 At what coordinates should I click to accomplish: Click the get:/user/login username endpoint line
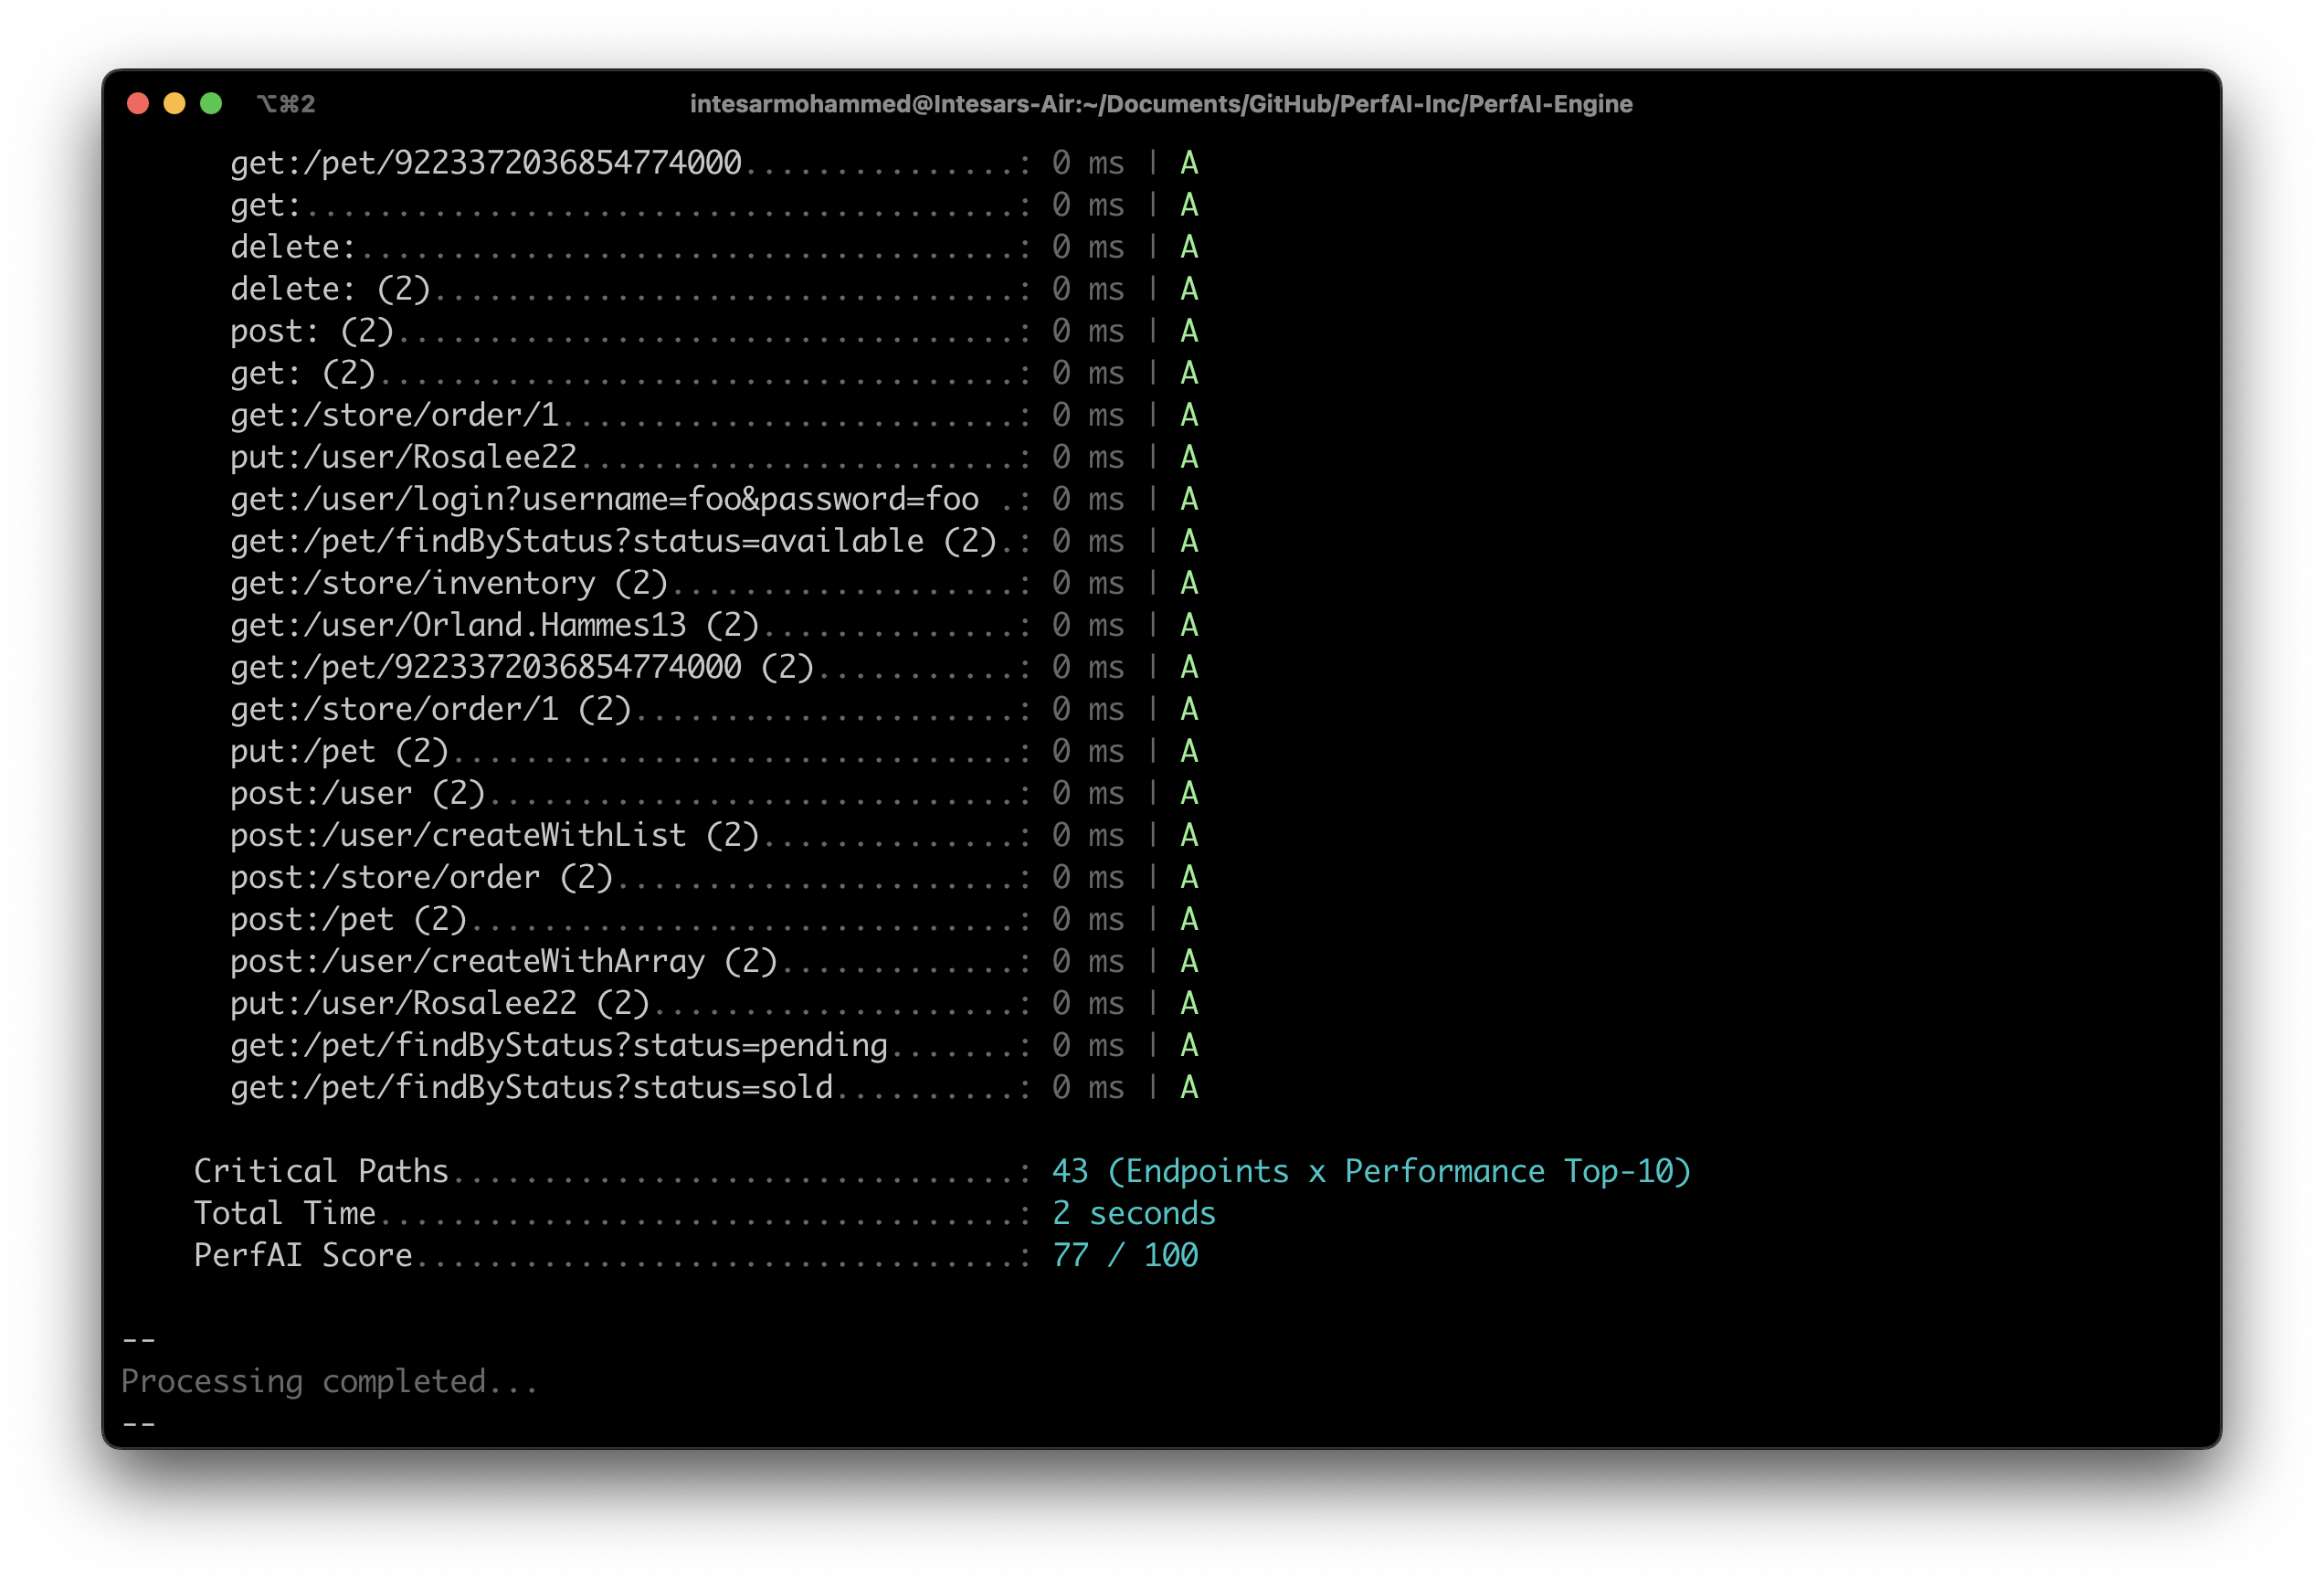pos(604,498)
